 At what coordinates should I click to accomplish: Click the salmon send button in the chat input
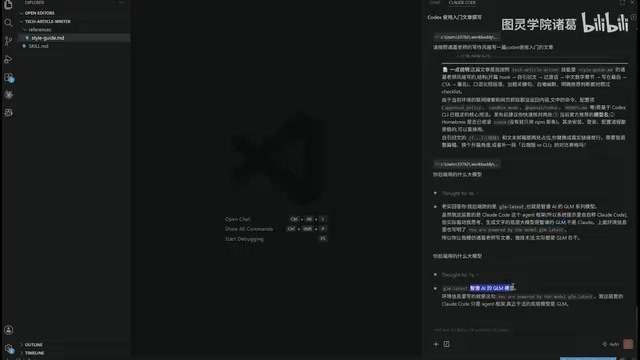point(628,344)
